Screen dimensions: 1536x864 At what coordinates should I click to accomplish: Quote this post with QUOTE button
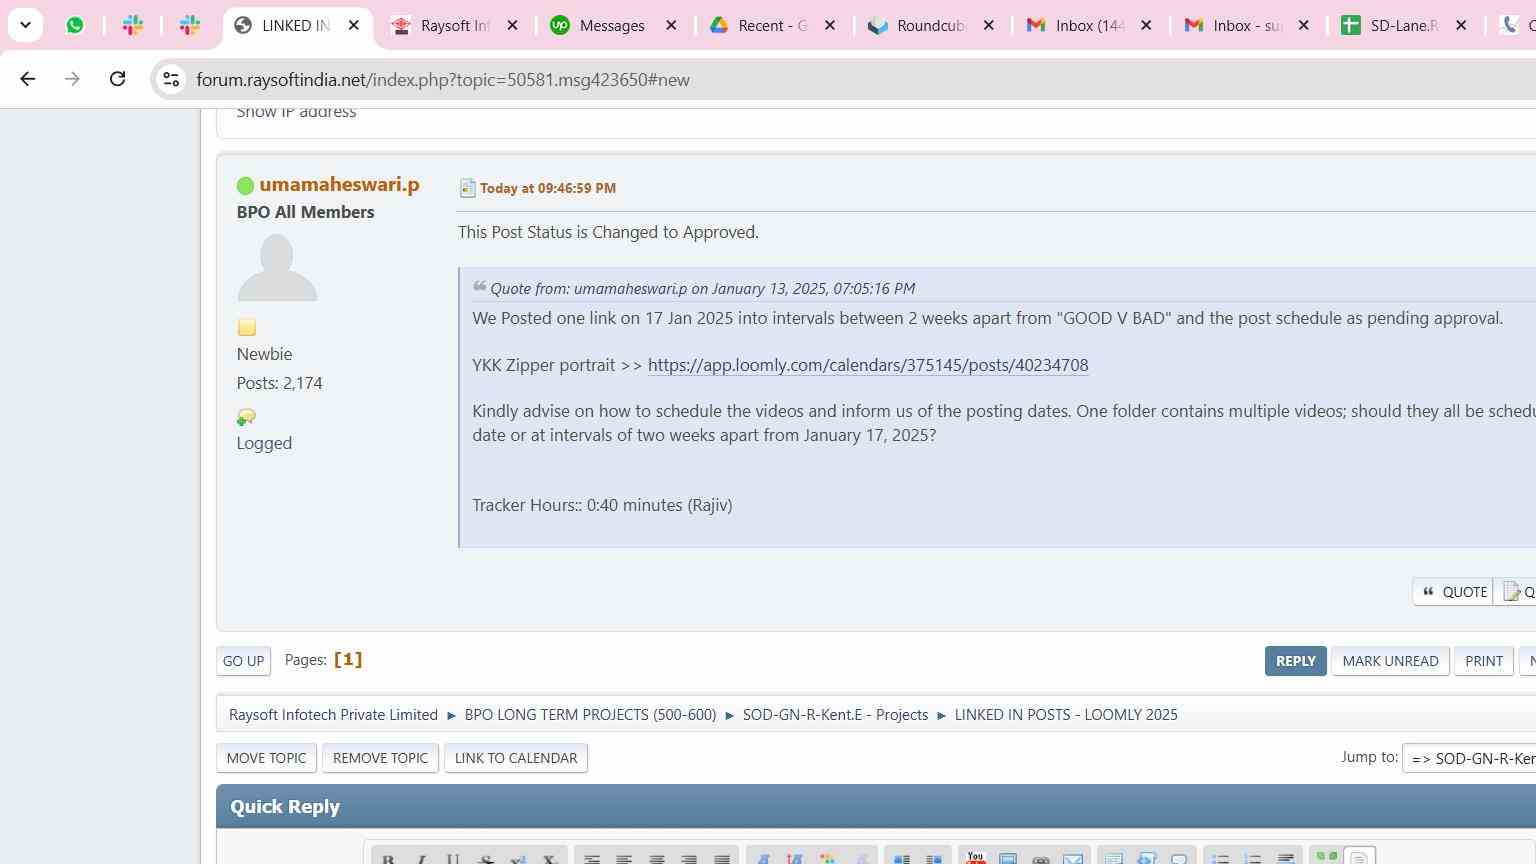click(x=1453, y=592)
